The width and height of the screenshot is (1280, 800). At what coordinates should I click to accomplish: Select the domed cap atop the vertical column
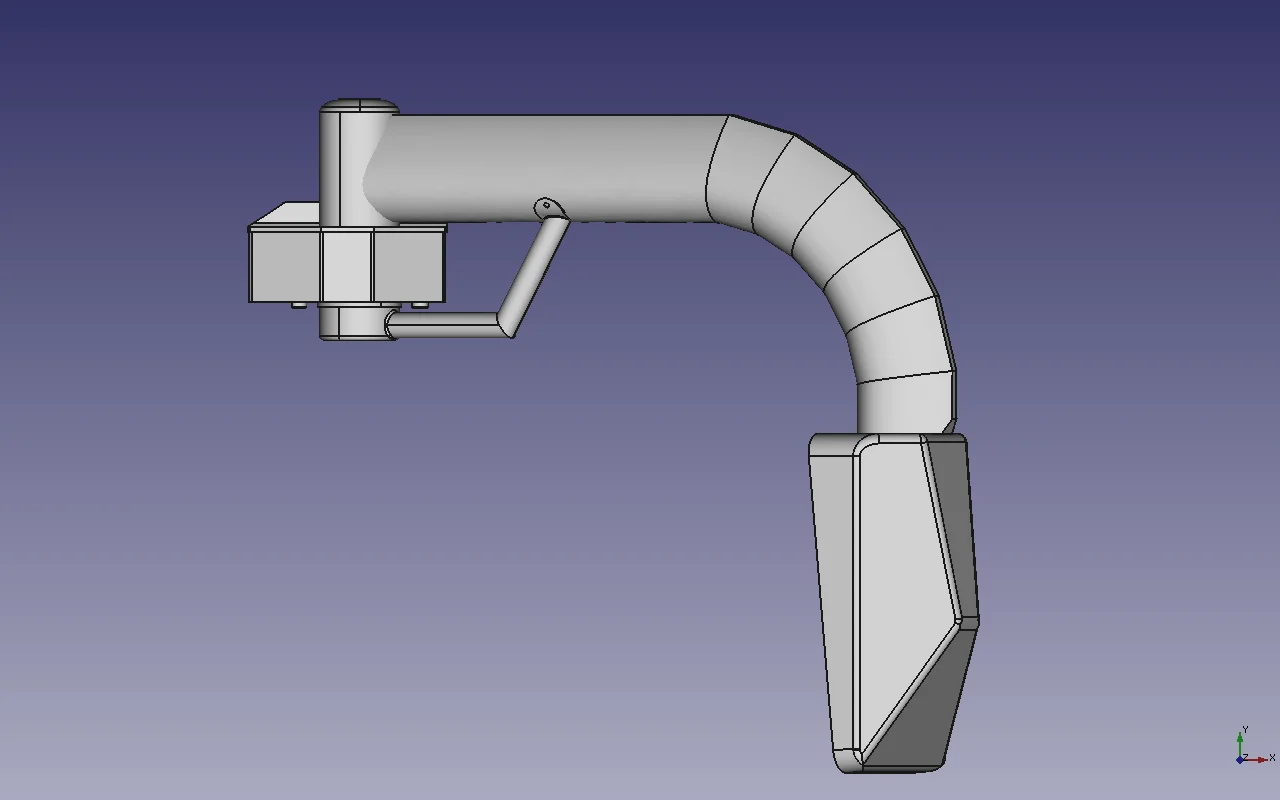click(x=358, y=105)
